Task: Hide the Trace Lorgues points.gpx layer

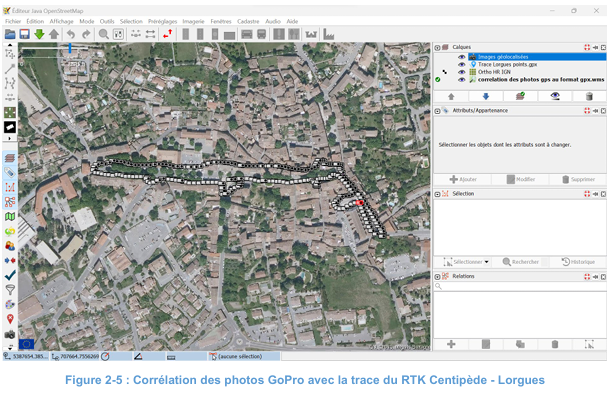Action: tap(462, 64)
